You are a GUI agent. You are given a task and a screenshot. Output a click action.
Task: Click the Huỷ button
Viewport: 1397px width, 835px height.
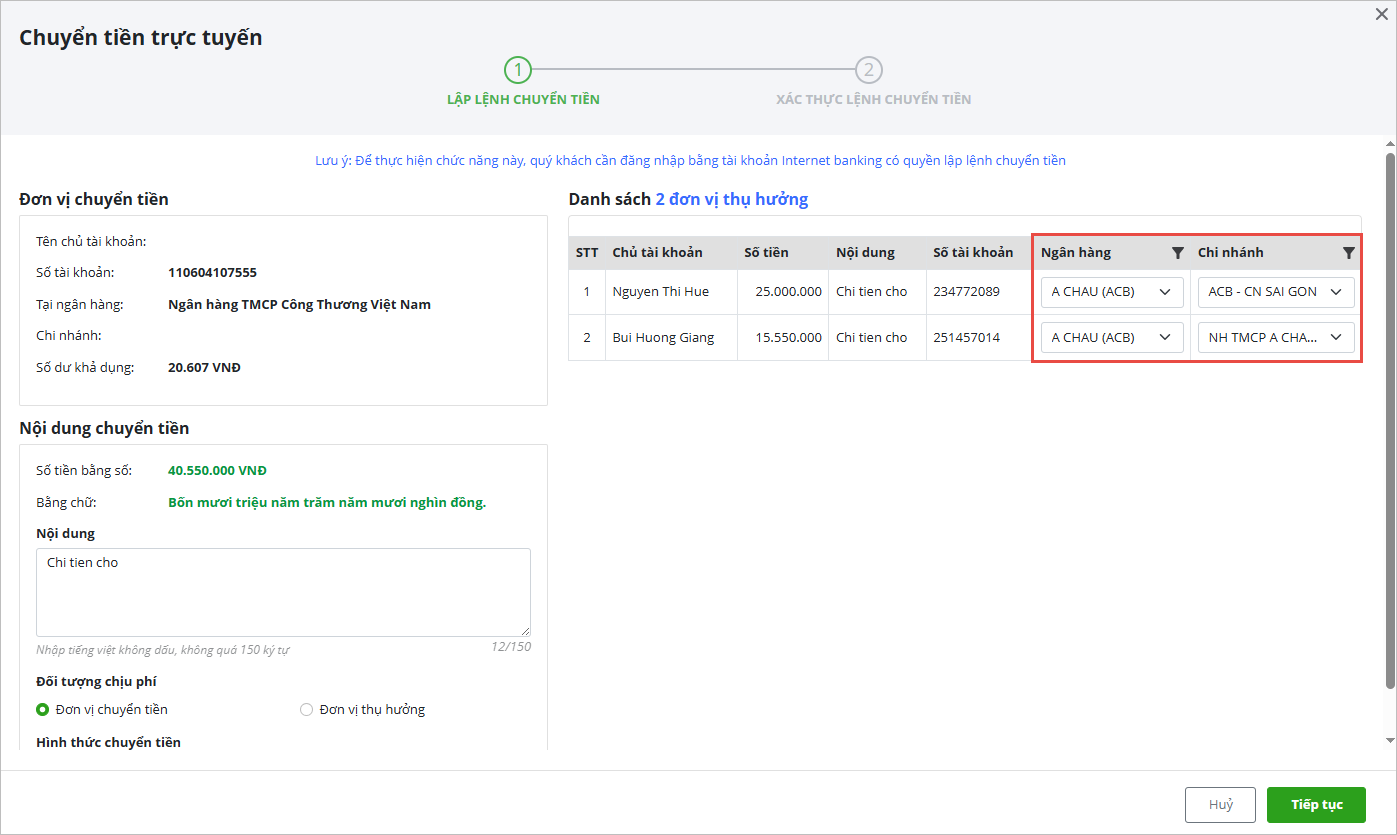click(1219, 805)
